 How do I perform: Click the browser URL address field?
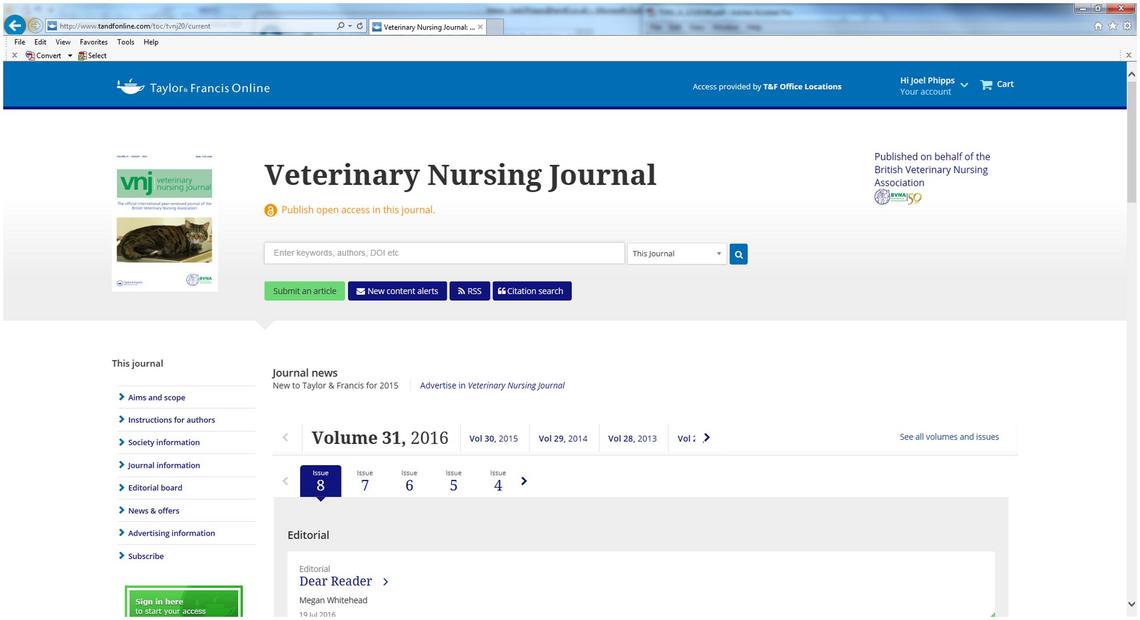(189, 25)
